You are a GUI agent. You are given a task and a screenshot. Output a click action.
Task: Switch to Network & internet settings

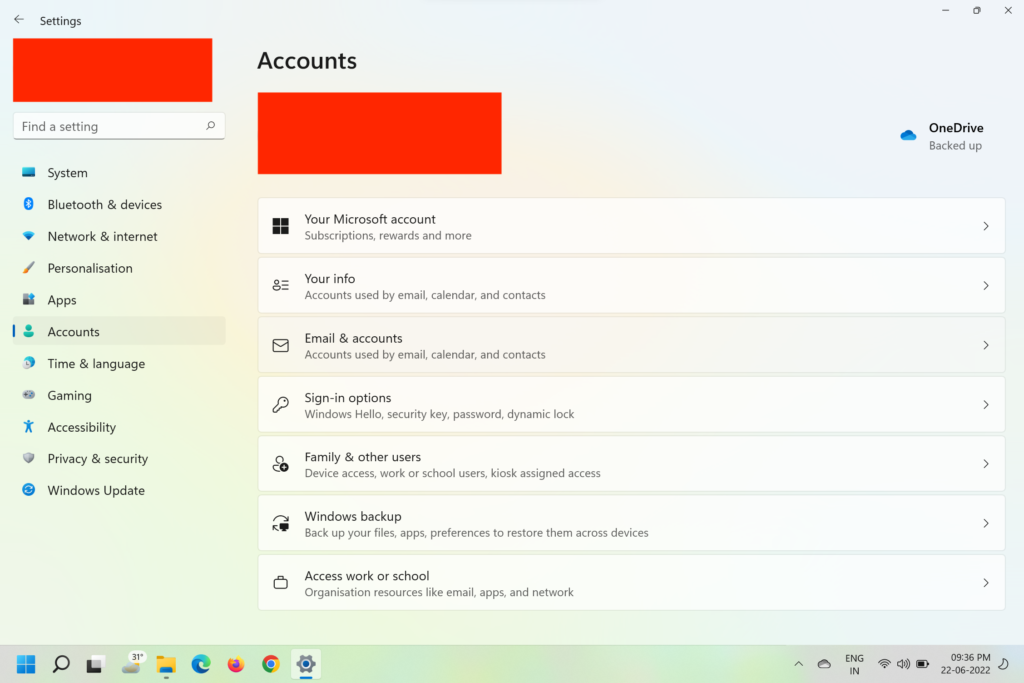pos(102,236)
